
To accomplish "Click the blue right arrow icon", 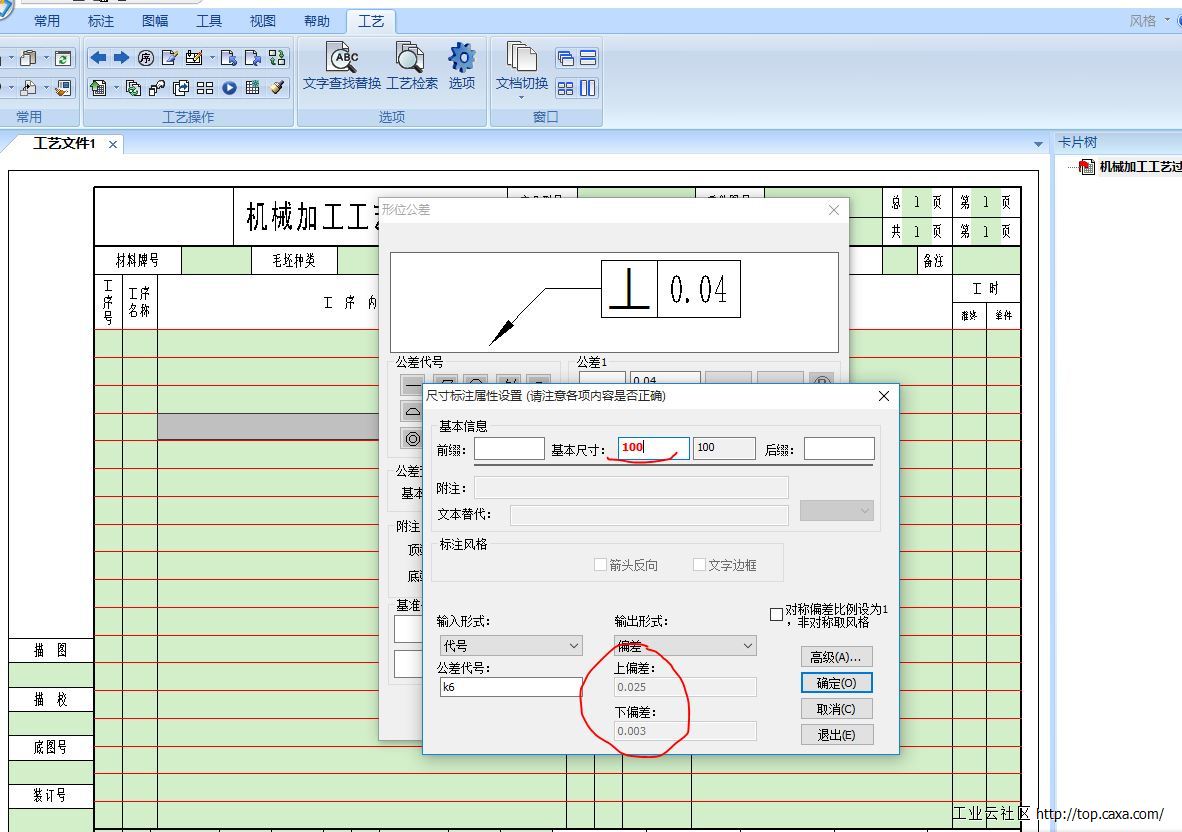I will point(121,58).
